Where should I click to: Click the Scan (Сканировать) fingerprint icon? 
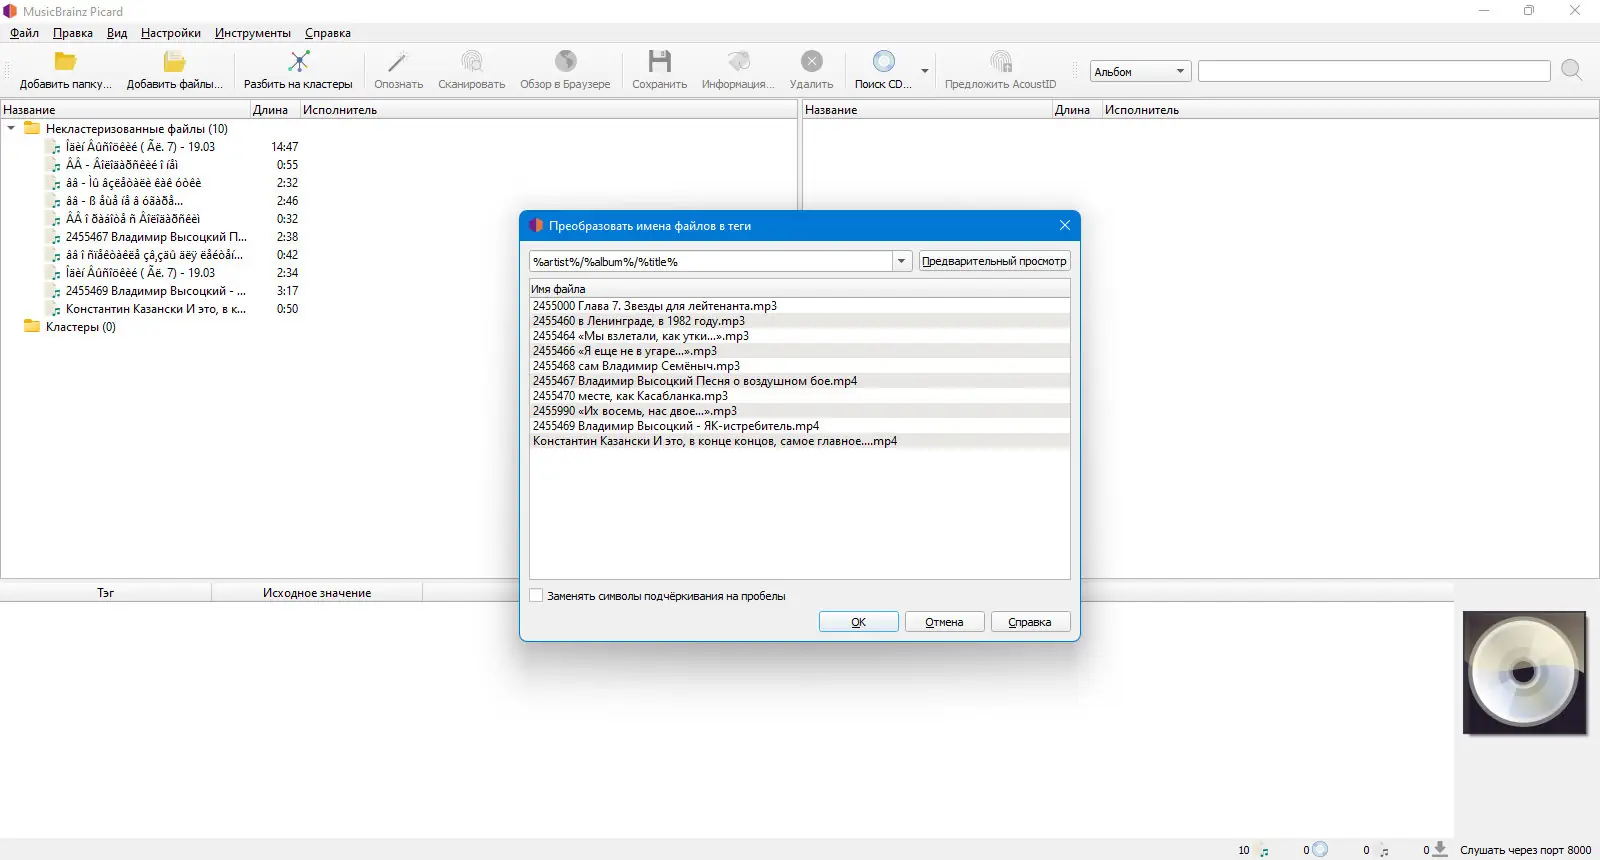click(472, 62)
